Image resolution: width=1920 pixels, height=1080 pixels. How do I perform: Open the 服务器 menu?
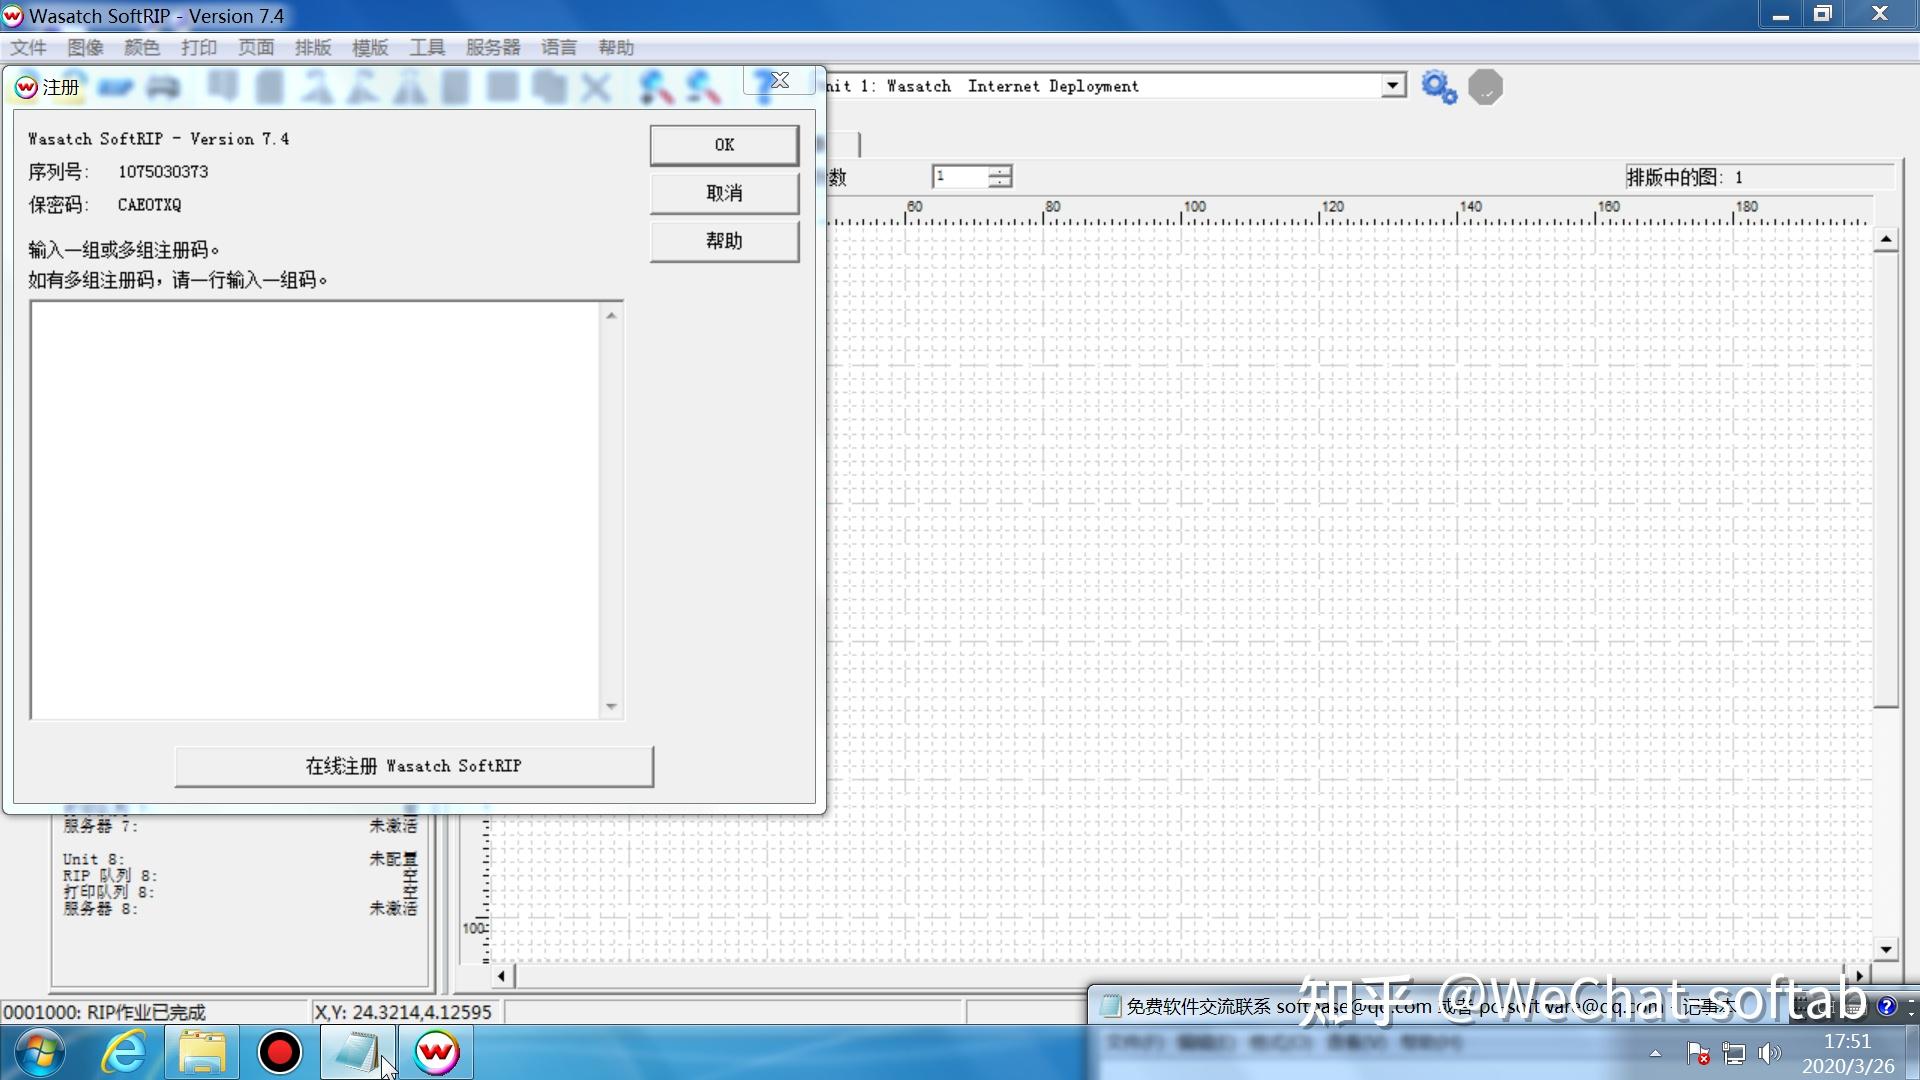[x=492, y=48]
